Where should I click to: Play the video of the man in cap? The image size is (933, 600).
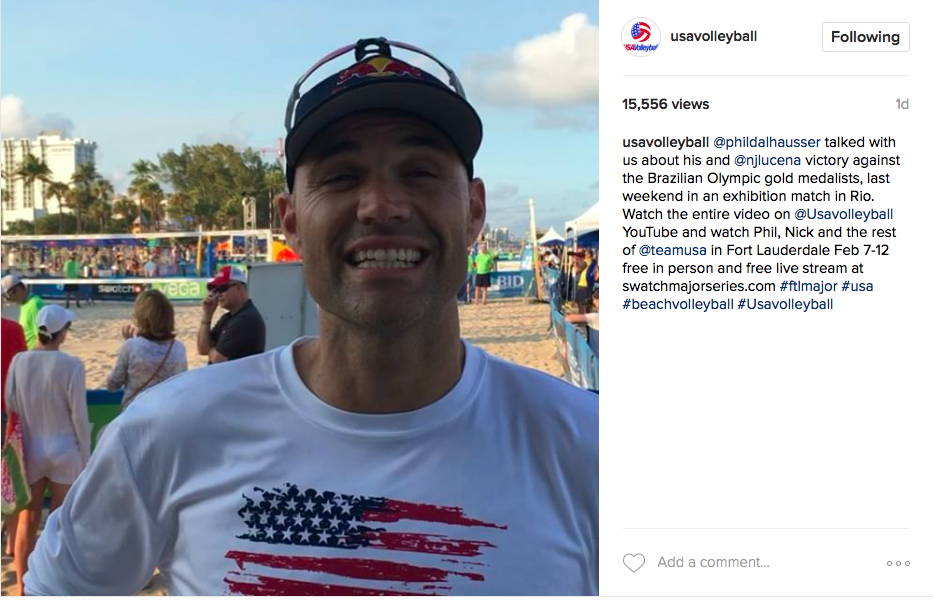pos(299,298)
